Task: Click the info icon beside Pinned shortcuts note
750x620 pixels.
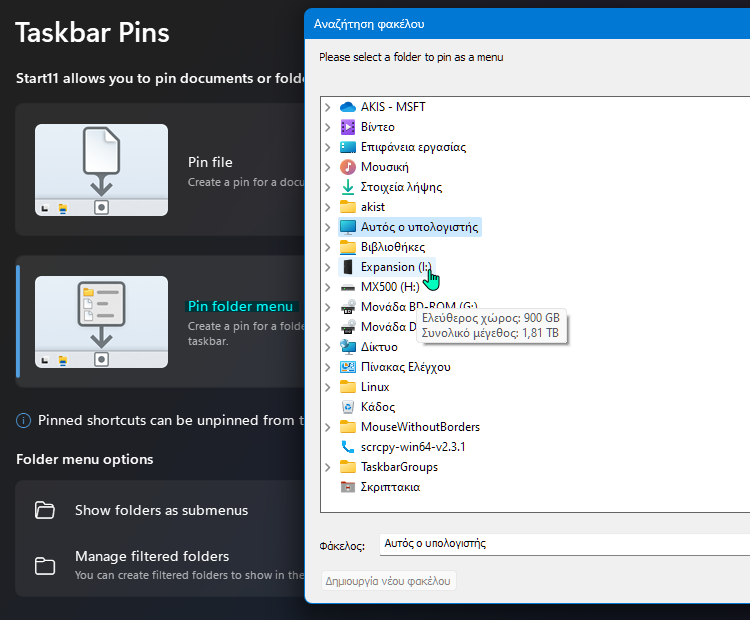Action: coord(23,421)
